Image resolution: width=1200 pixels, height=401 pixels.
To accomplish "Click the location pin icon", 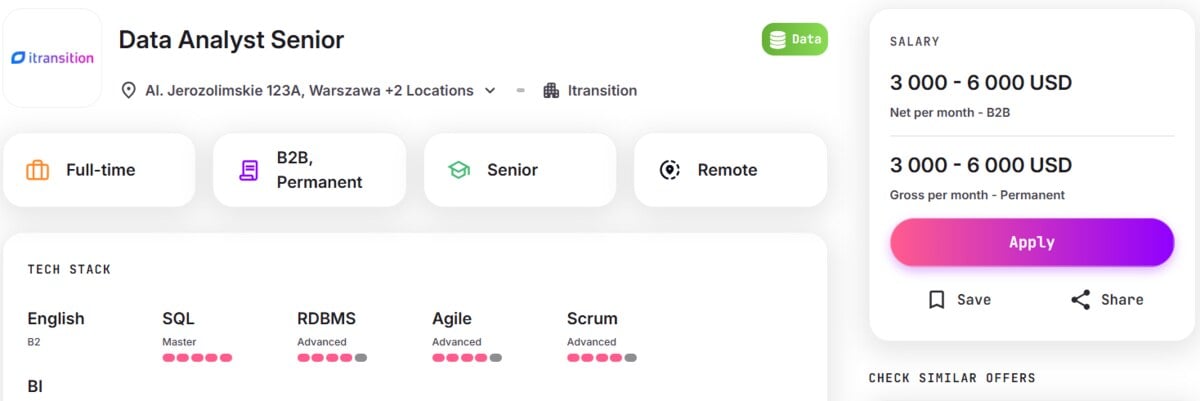I will coord(128,90).
